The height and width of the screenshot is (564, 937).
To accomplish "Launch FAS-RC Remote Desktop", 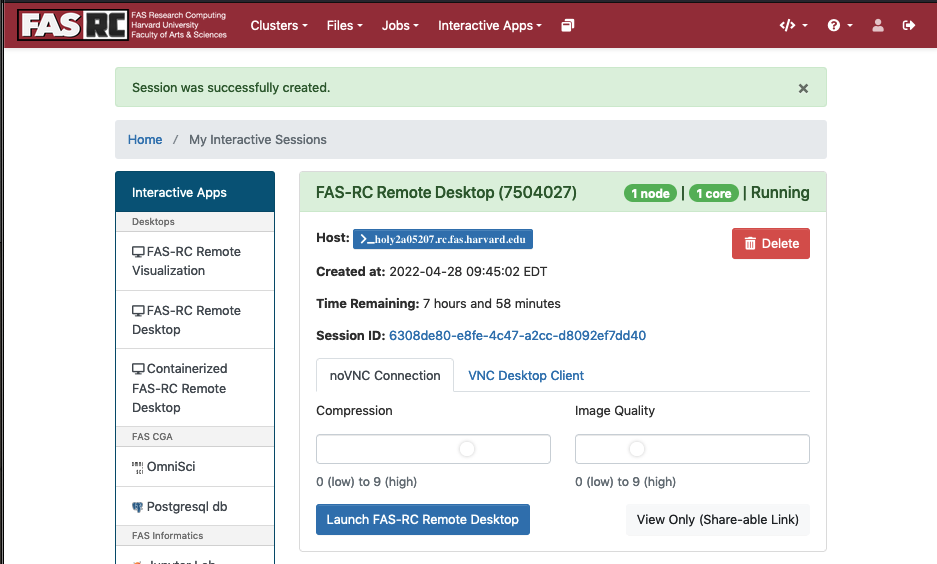I will [x=422, y=520].
